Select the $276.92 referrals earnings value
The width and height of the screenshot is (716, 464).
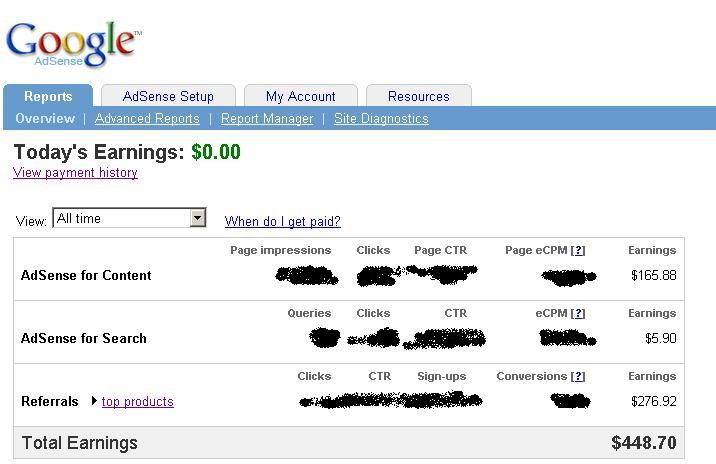coord(653,401)
